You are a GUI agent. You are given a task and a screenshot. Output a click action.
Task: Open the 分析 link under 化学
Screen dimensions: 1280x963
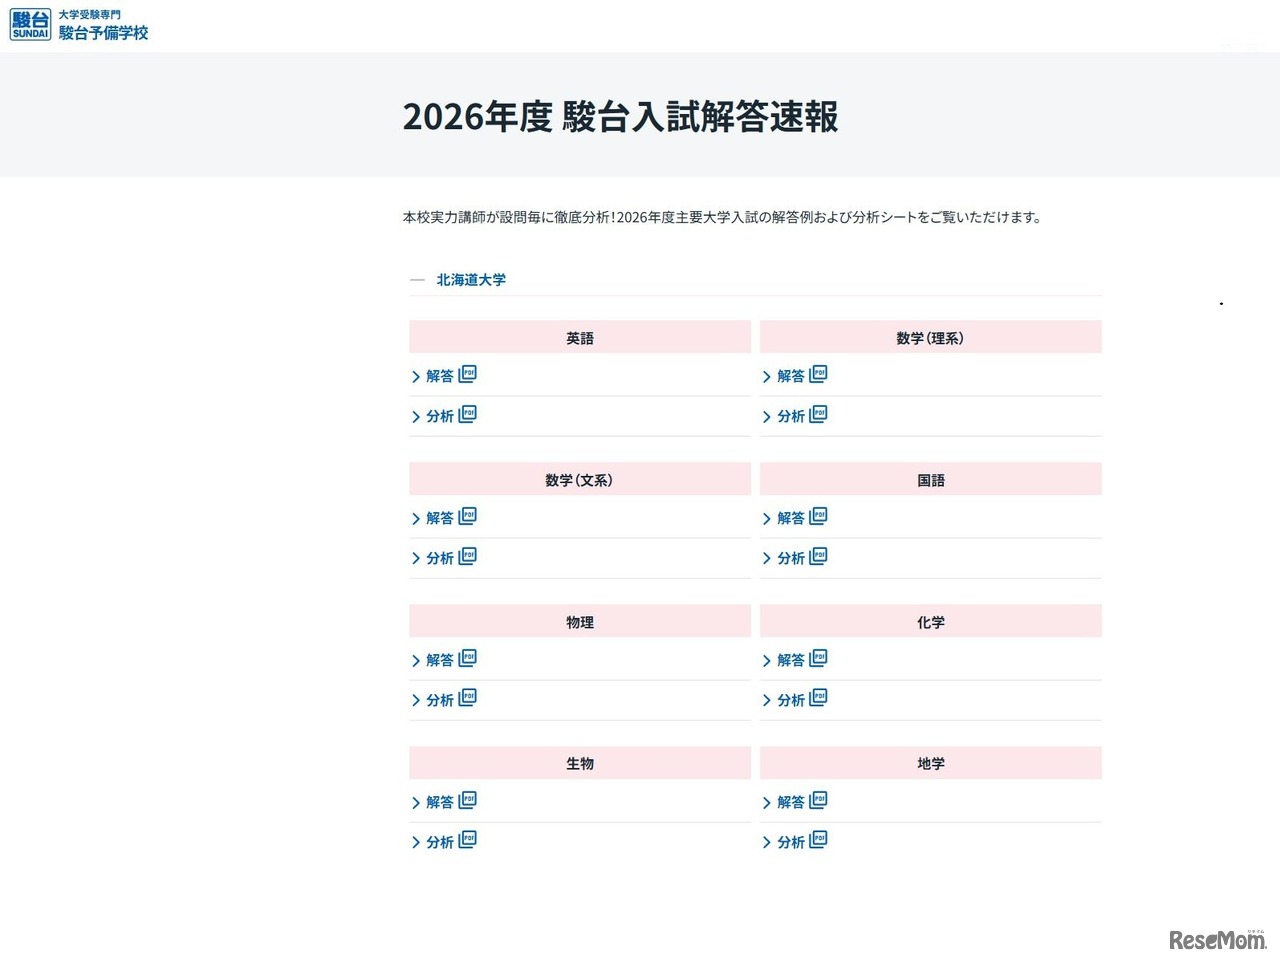point(792,701)
